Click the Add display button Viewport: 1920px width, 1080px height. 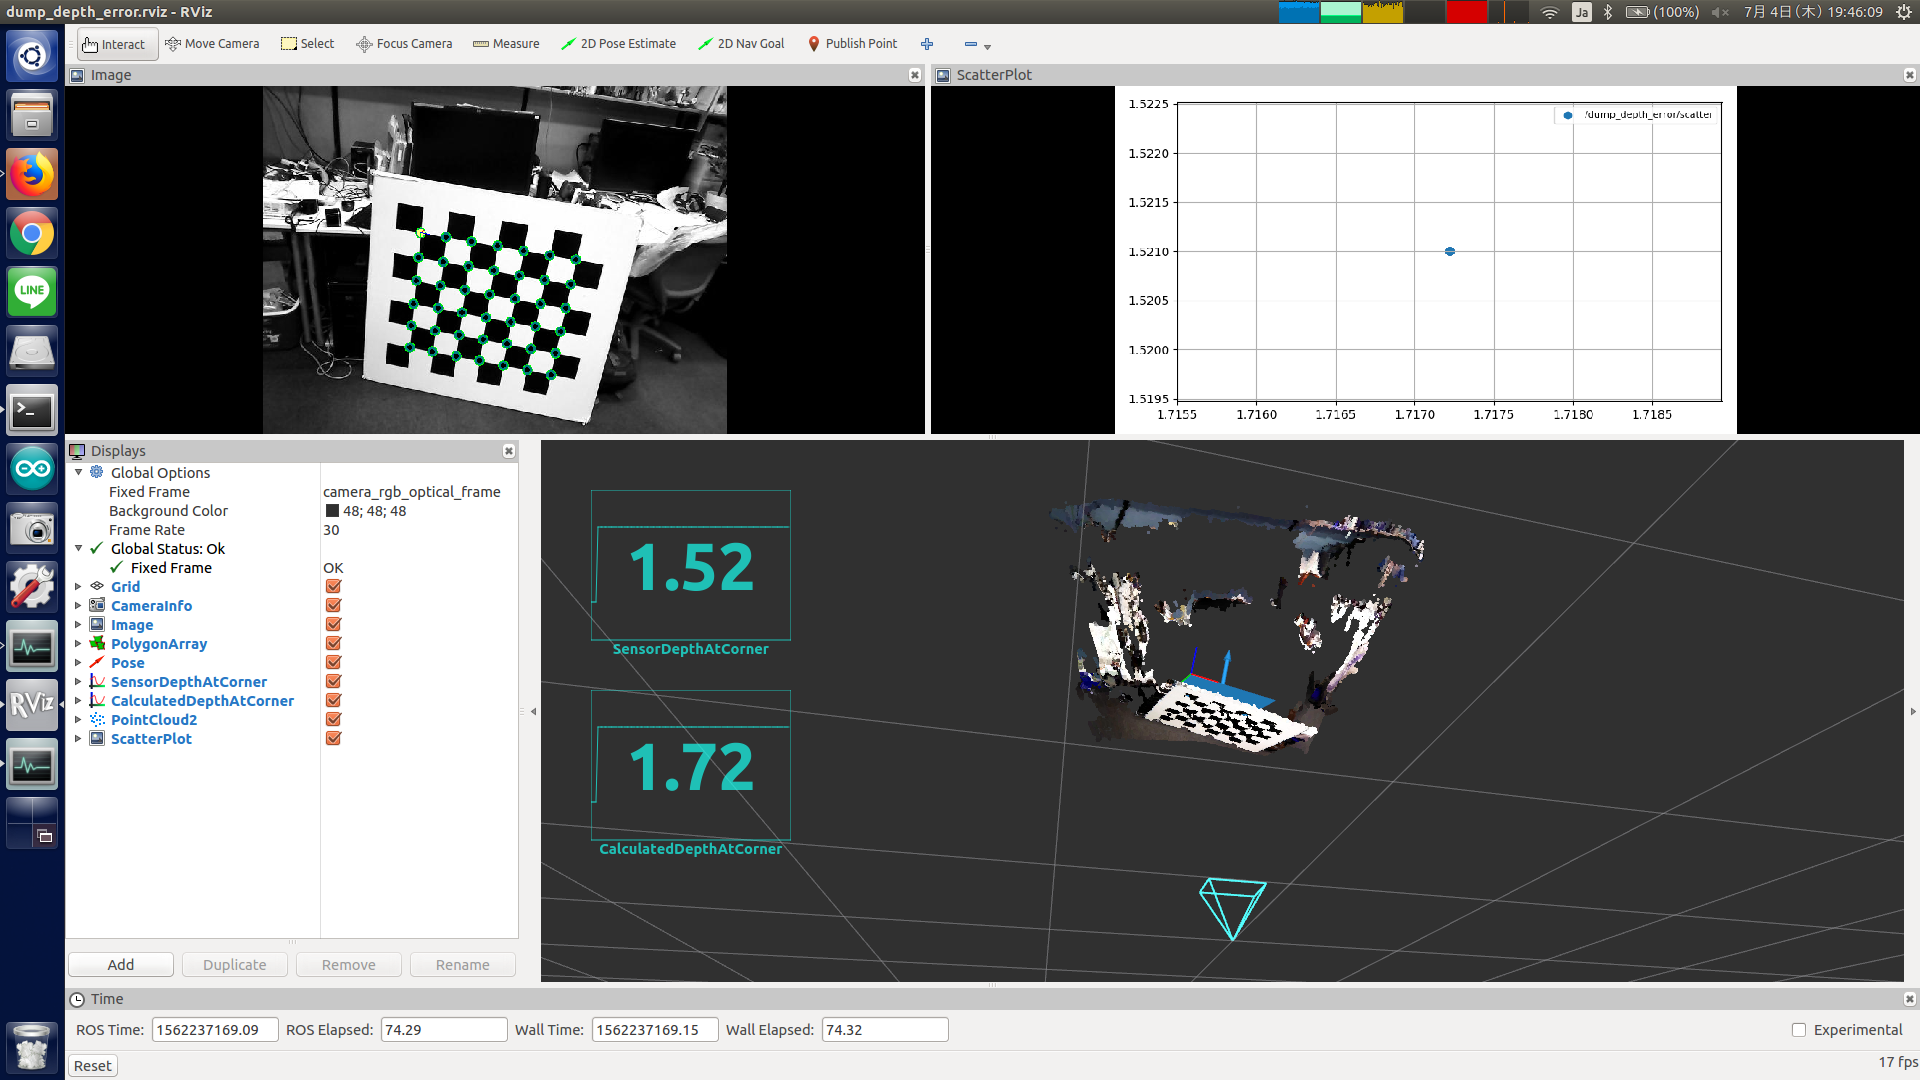pyautogui.click(x=121, y=965)
